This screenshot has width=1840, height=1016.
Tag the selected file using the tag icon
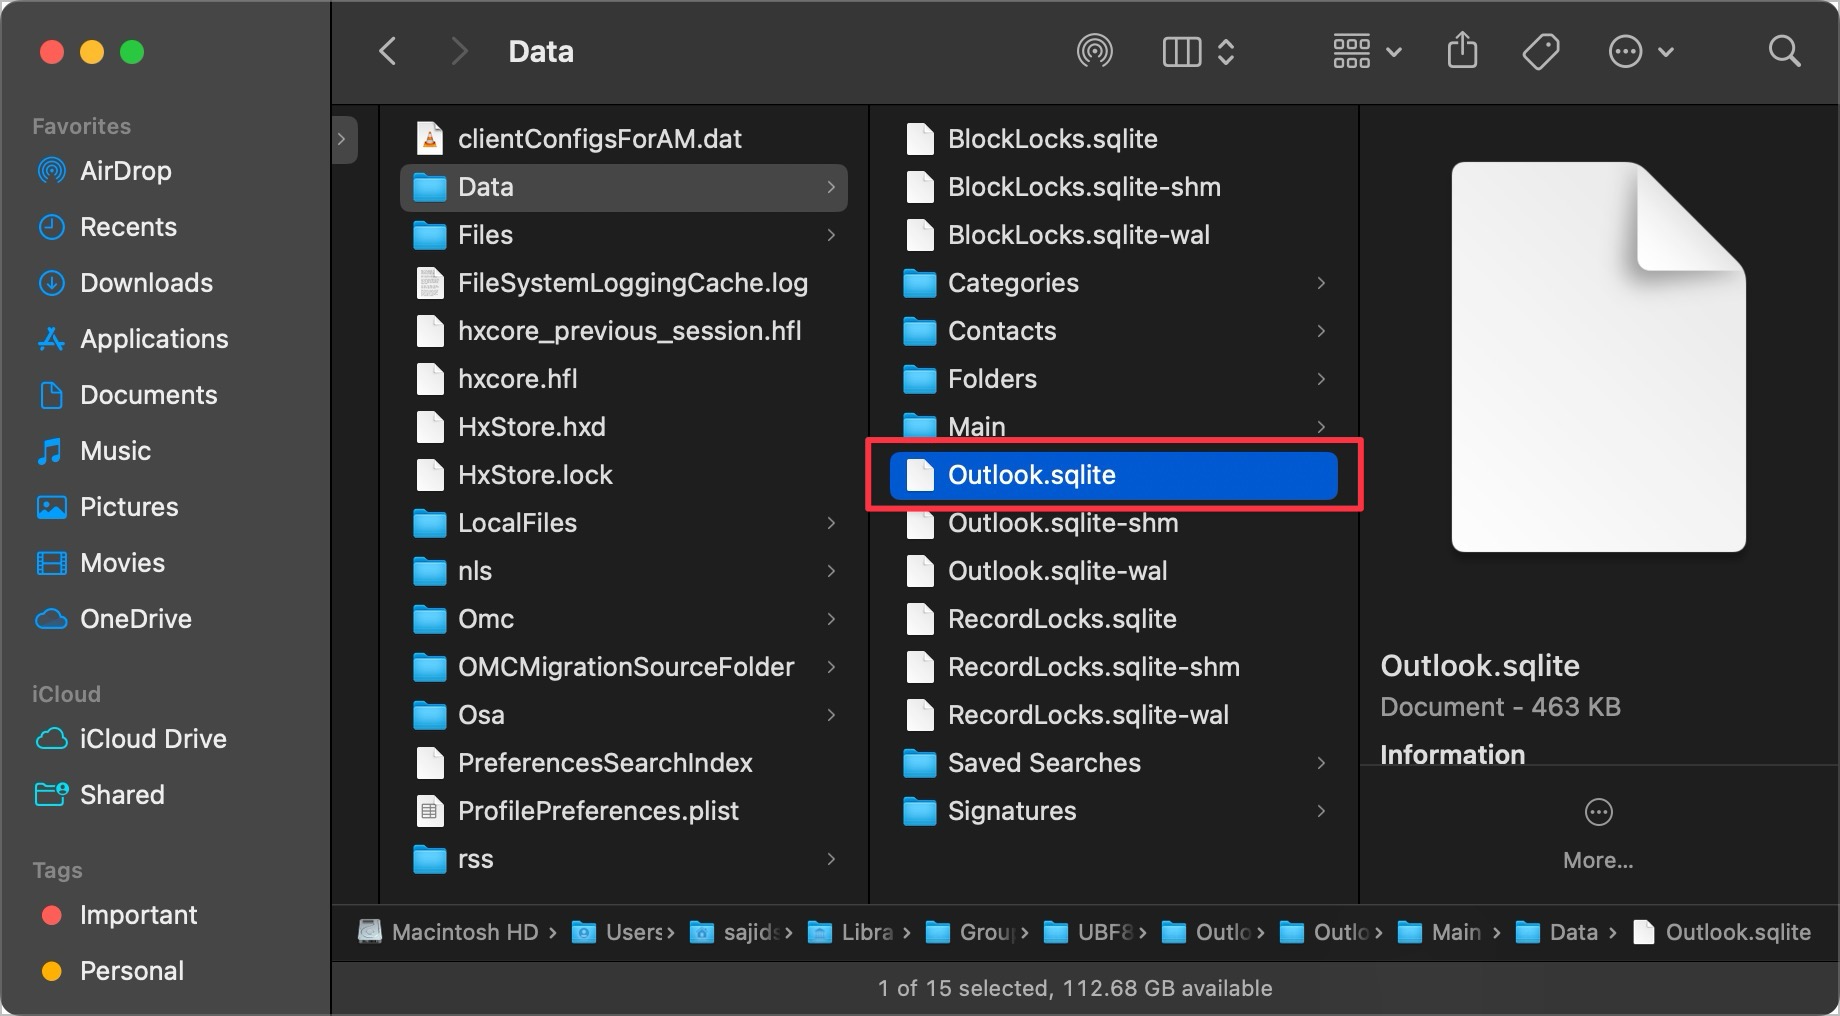(x=1540, y=50)
